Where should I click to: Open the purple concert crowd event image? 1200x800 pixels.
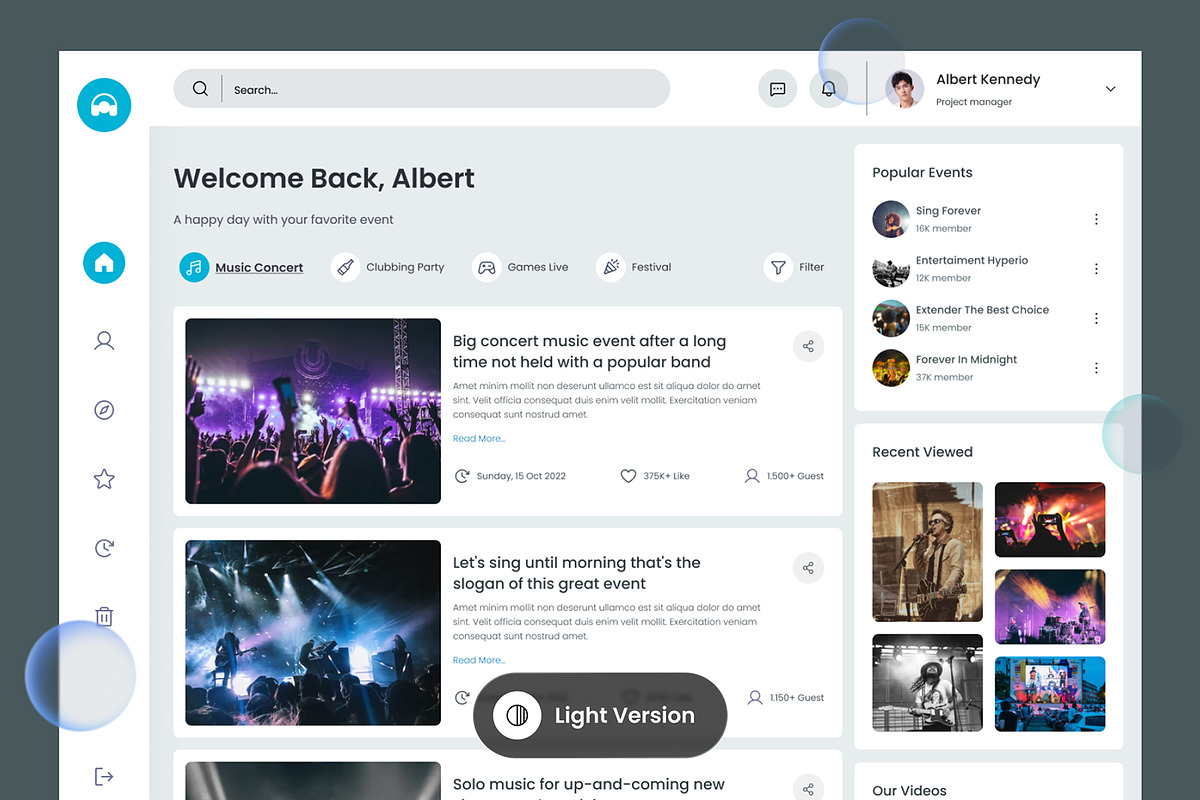coord(313,411)
